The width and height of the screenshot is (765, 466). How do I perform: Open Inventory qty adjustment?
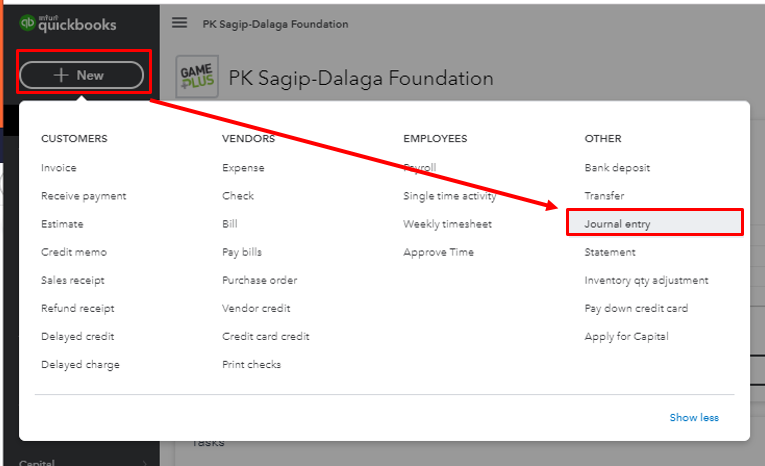(x=646, y=280)
